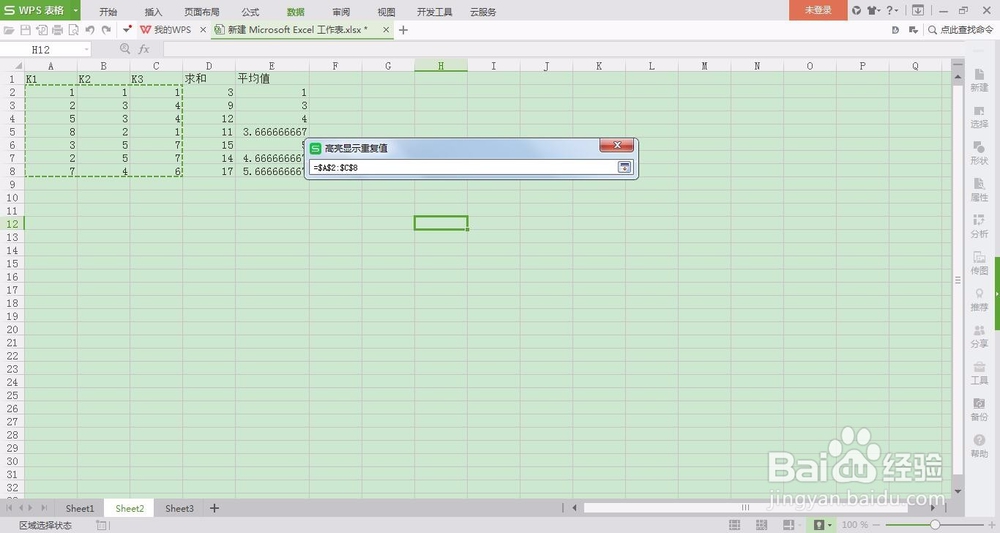Click the 求和 header cell
Image resolution: width=1000 pixels, height=533 pixels.
click(x=209, y=78)
